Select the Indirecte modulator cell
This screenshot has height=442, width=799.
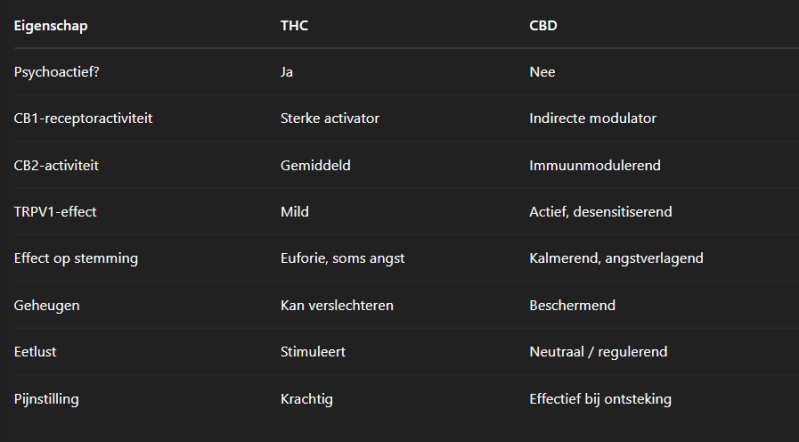pyautogui.click(x=592, y=118)
